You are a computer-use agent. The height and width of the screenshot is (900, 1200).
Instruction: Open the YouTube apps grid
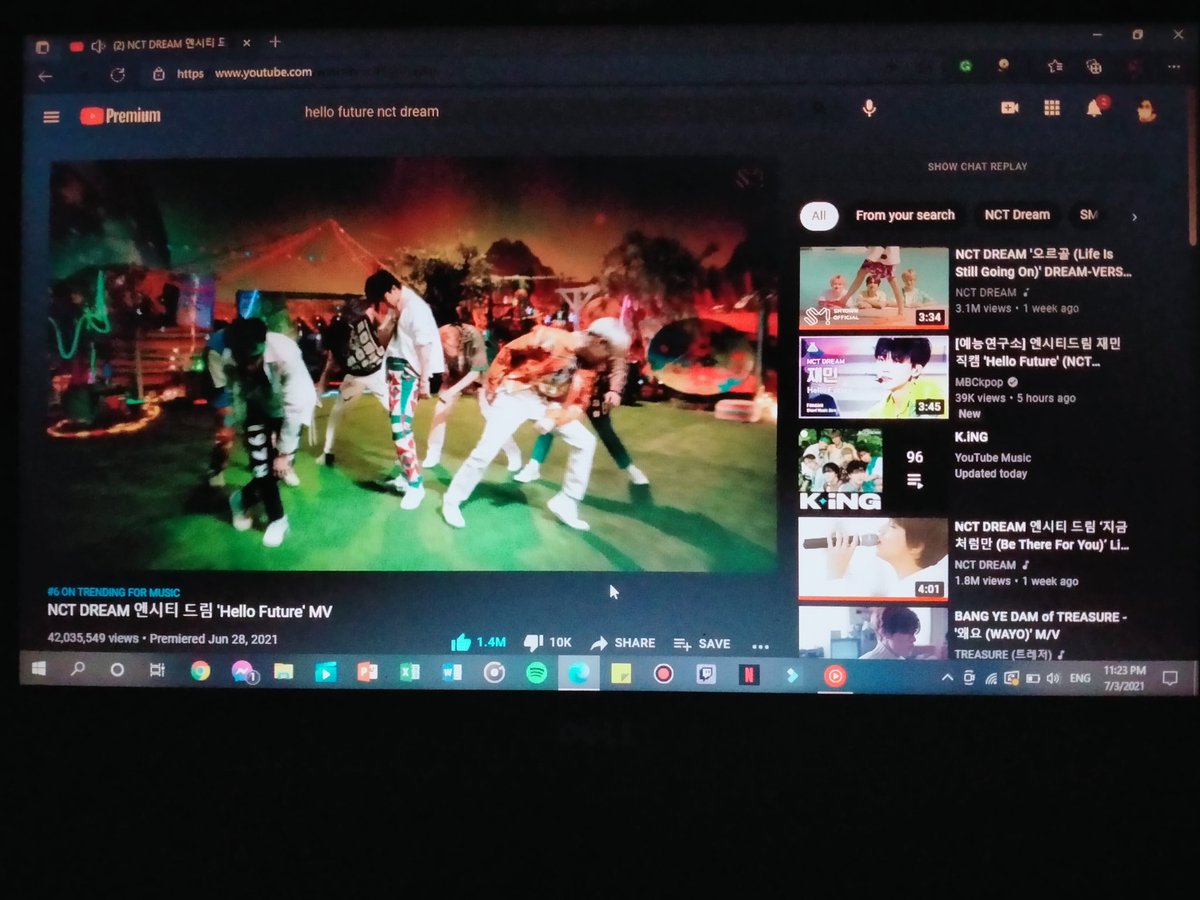[1052, 108]
